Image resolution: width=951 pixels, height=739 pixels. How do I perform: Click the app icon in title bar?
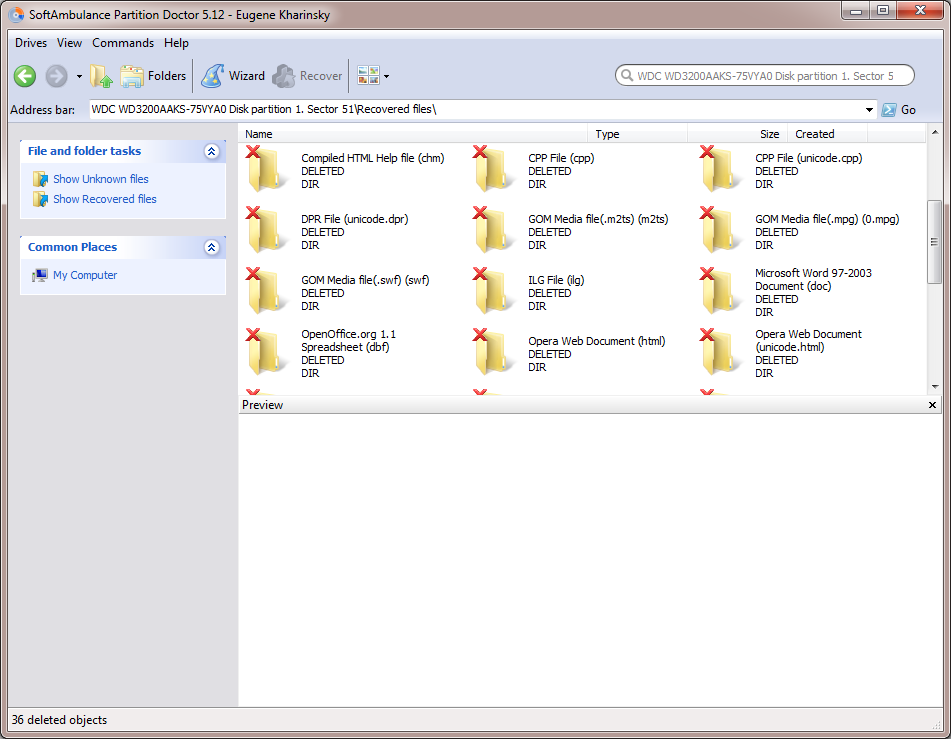pos(16,14)
